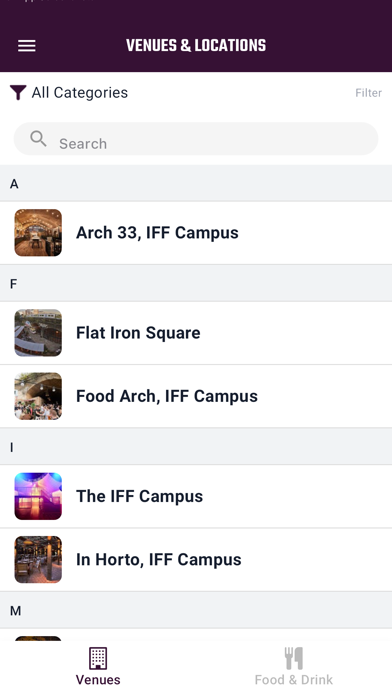Tap The IFF Campus thumbnail
Screen dimensions: 392x696
[x=38, y=496]
